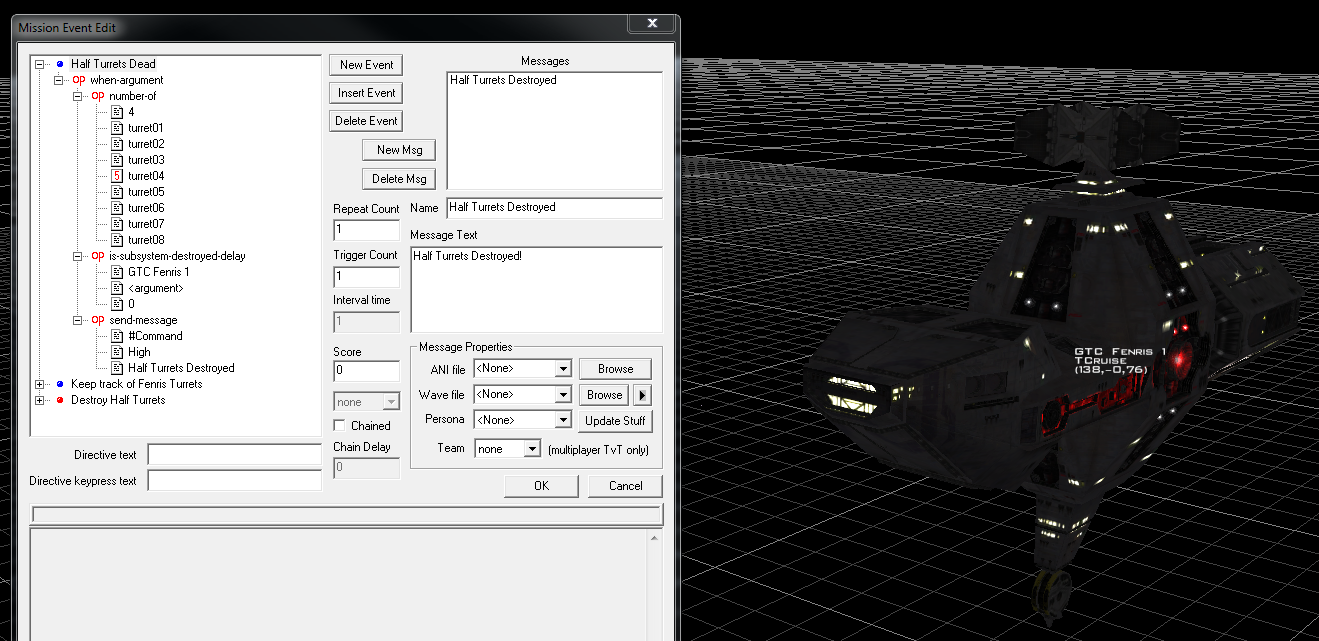Toggle the Chained checkbox

(339, 426)
